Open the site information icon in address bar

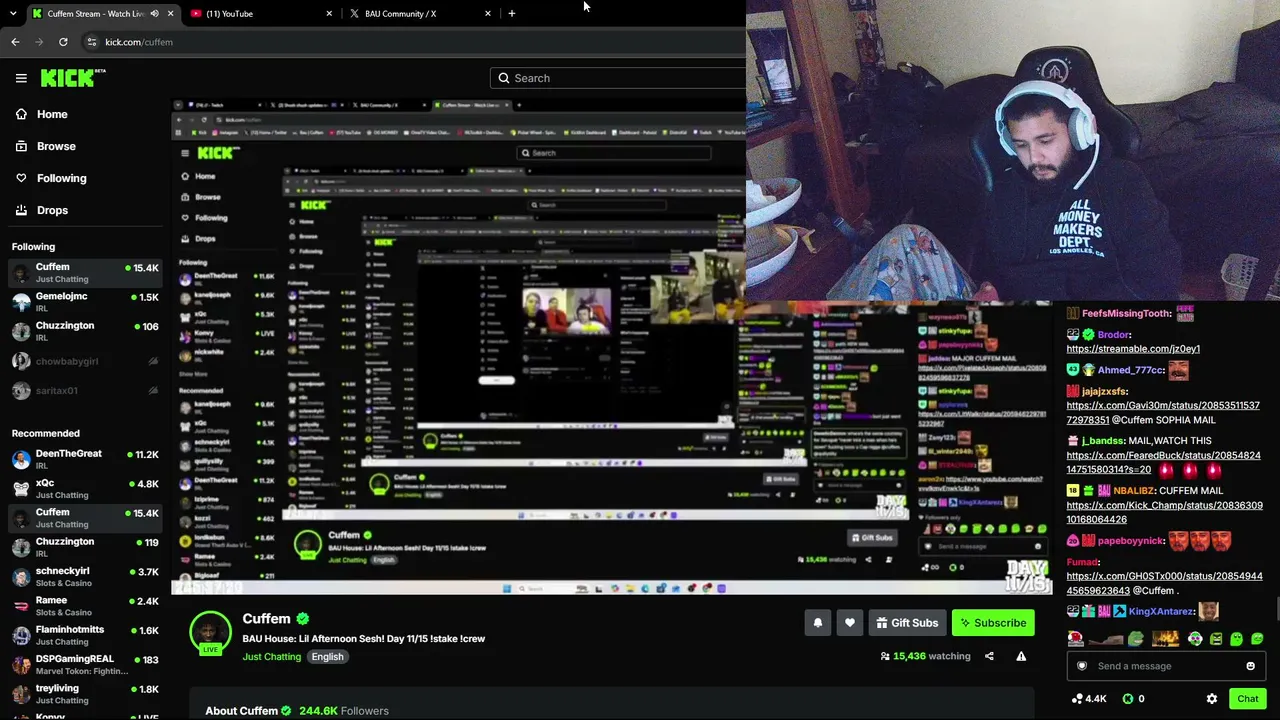pos(91,42)
